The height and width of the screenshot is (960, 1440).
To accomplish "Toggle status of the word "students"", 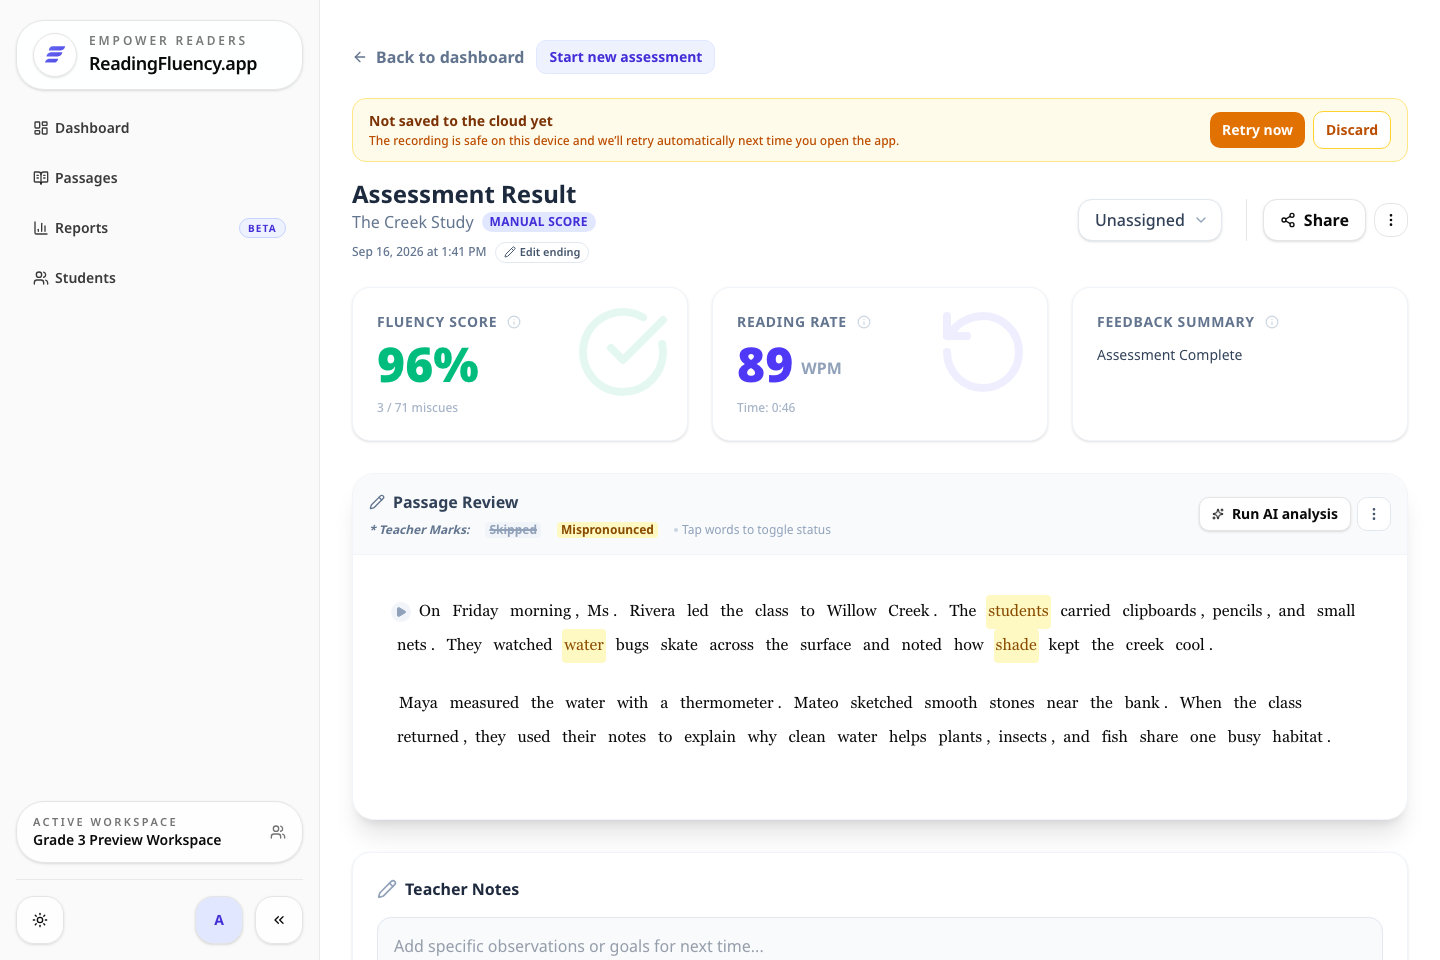I will coord(1018,611).
